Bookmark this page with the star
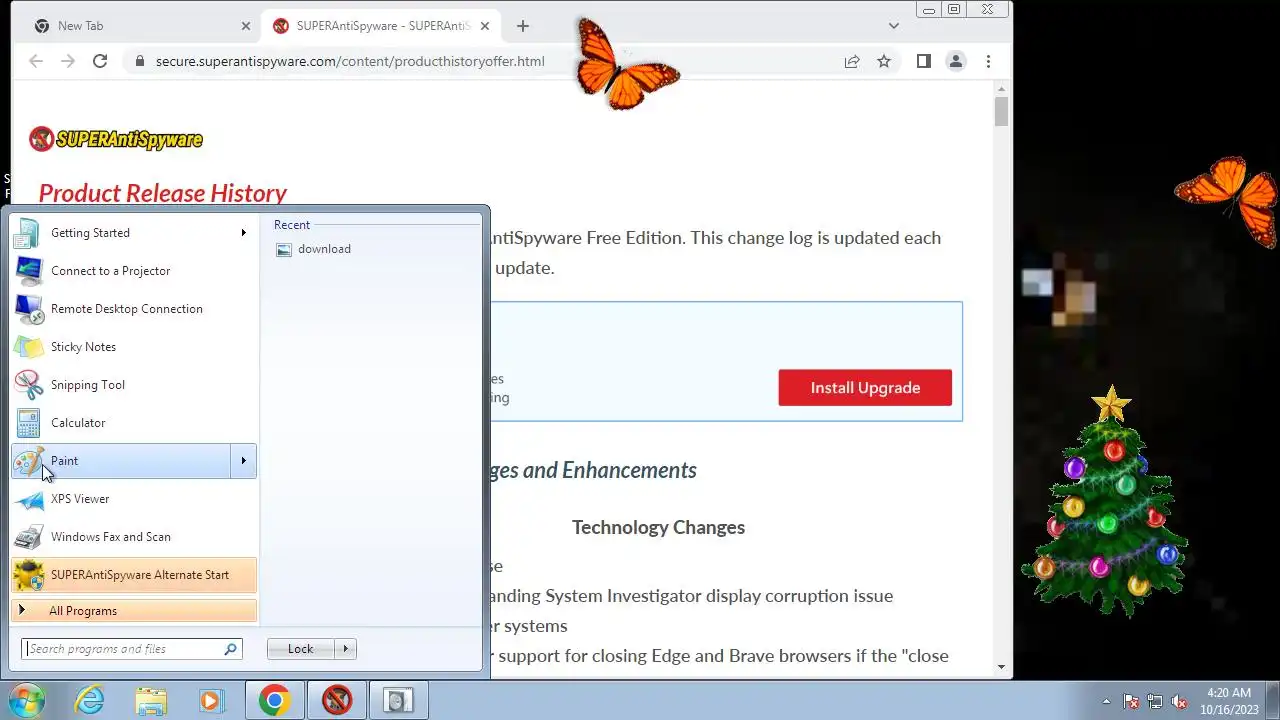The image size is (1280, 720). (x=884, y=61)
